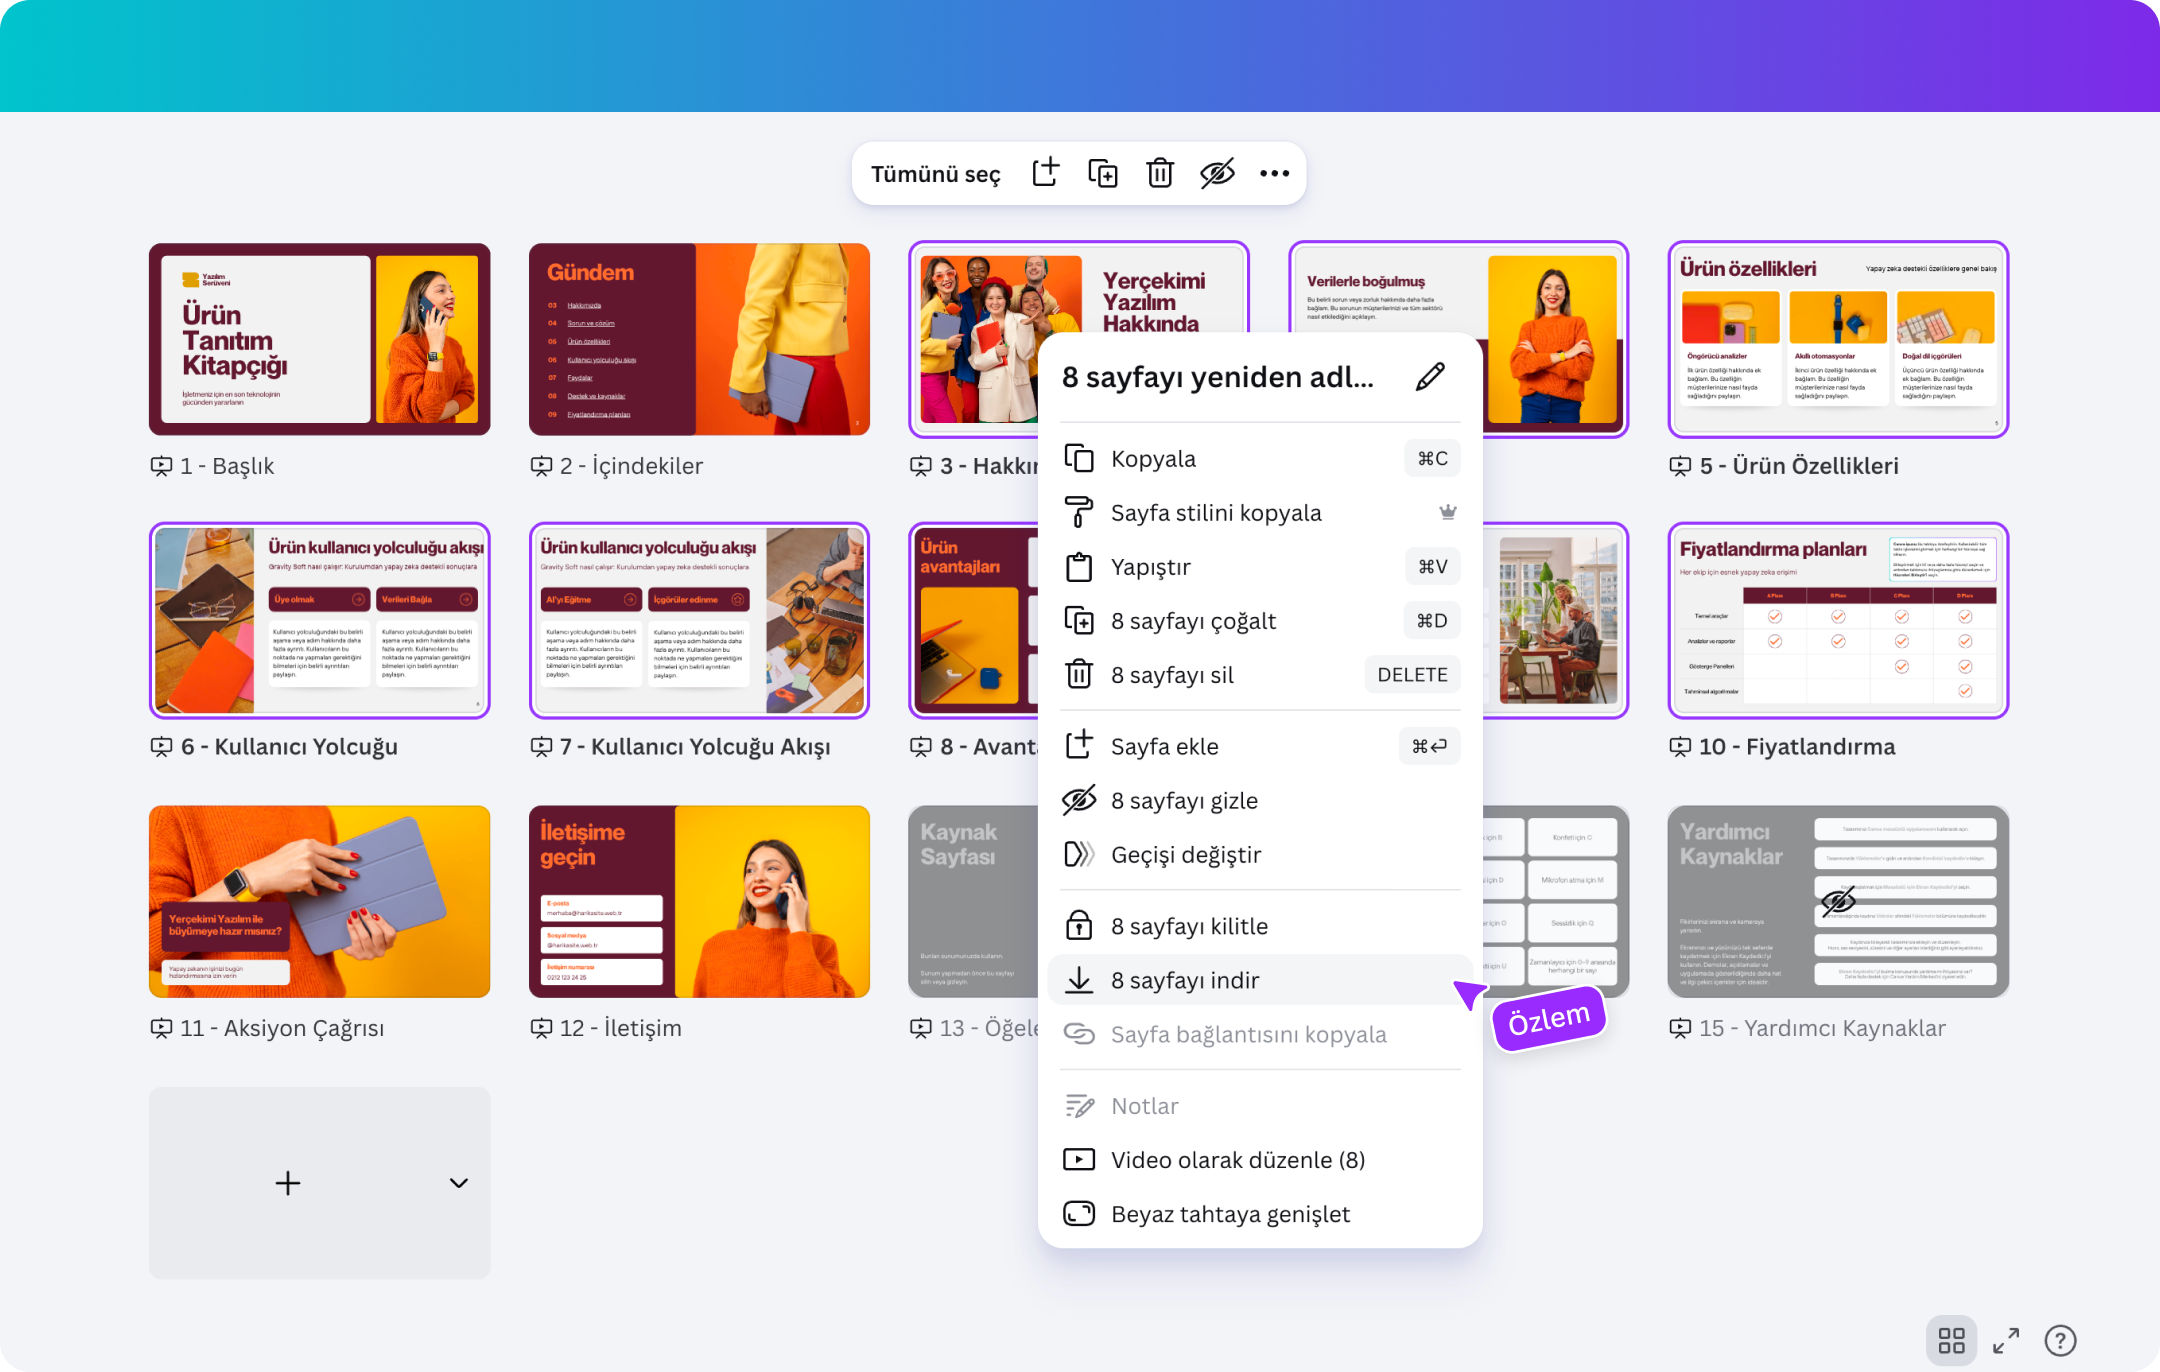Select Sayfa ekle menu item
The image size is (2160, 1372).
[x=1260, y=746]
